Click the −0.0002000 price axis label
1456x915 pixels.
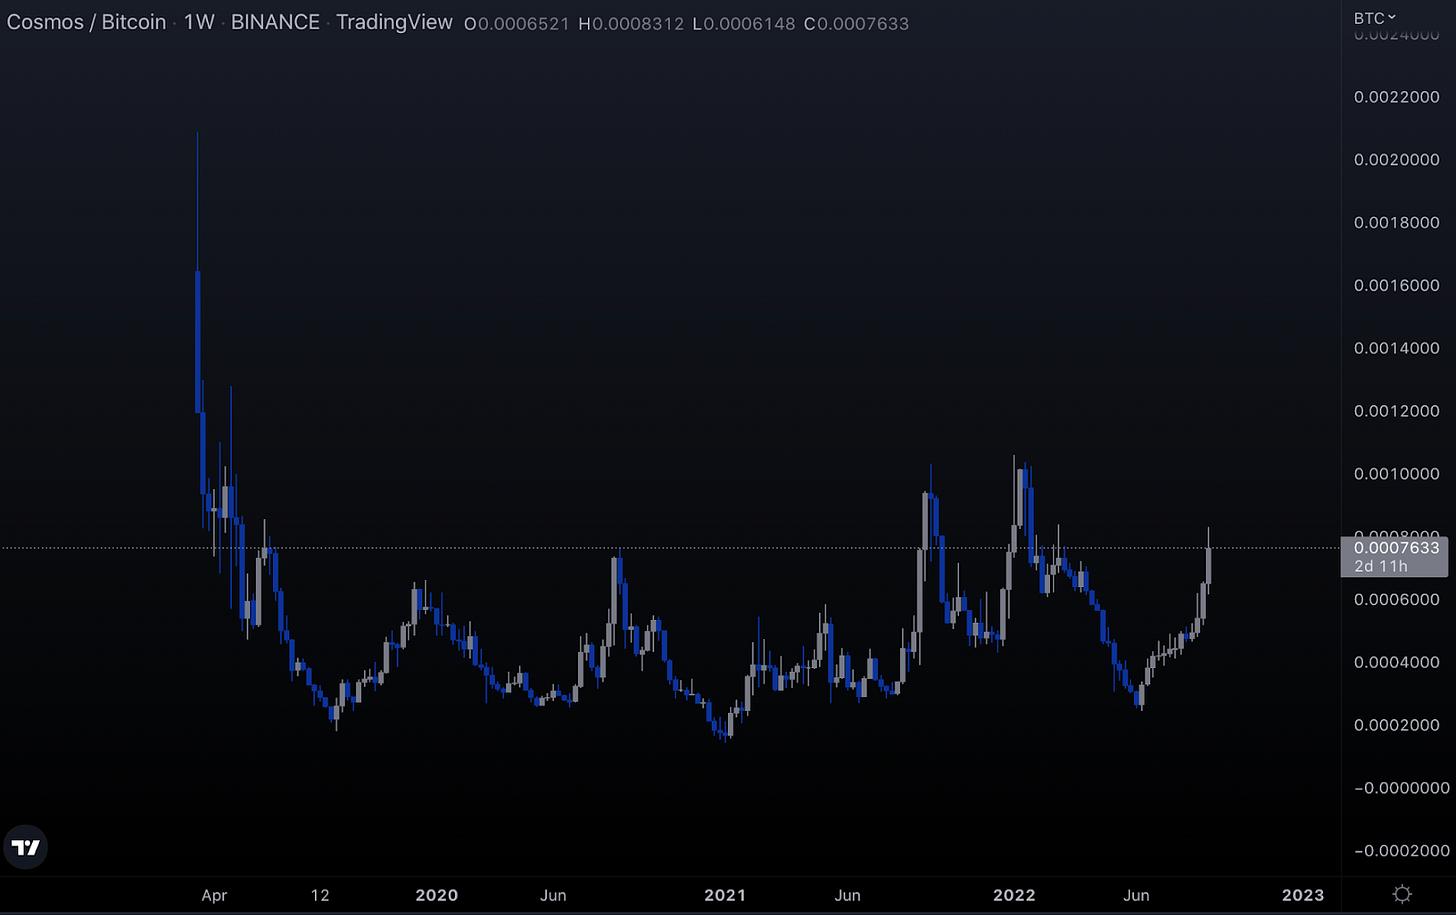1401,851
